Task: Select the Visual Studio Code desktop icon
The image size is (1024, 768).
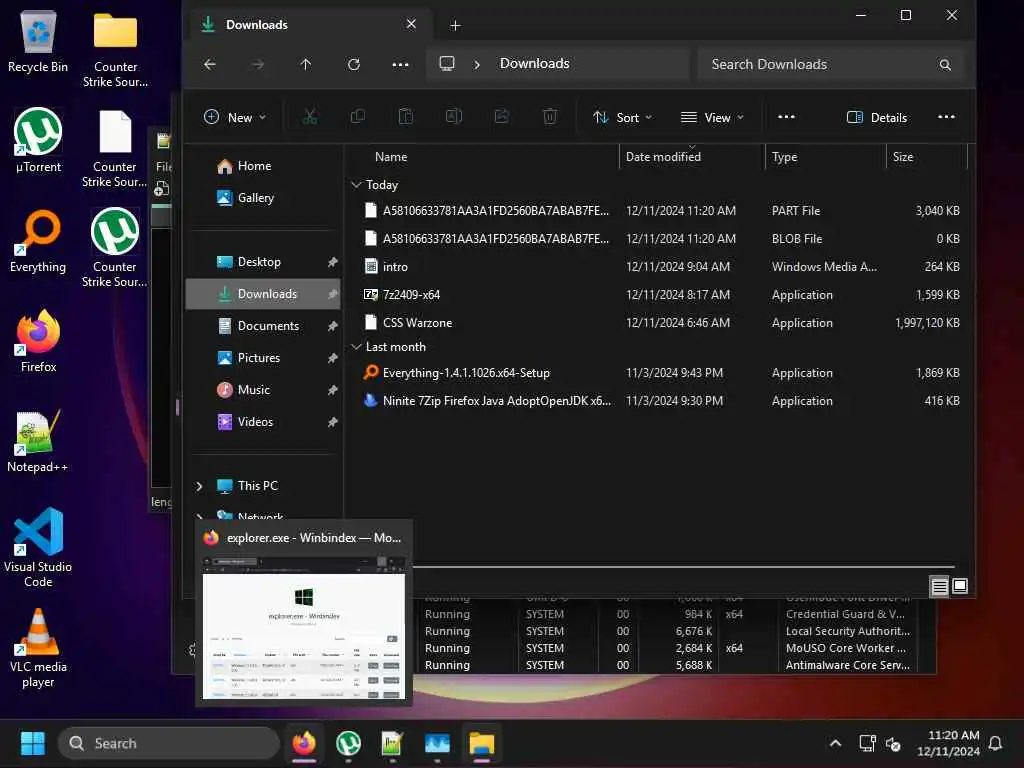Action: (38, 547)
